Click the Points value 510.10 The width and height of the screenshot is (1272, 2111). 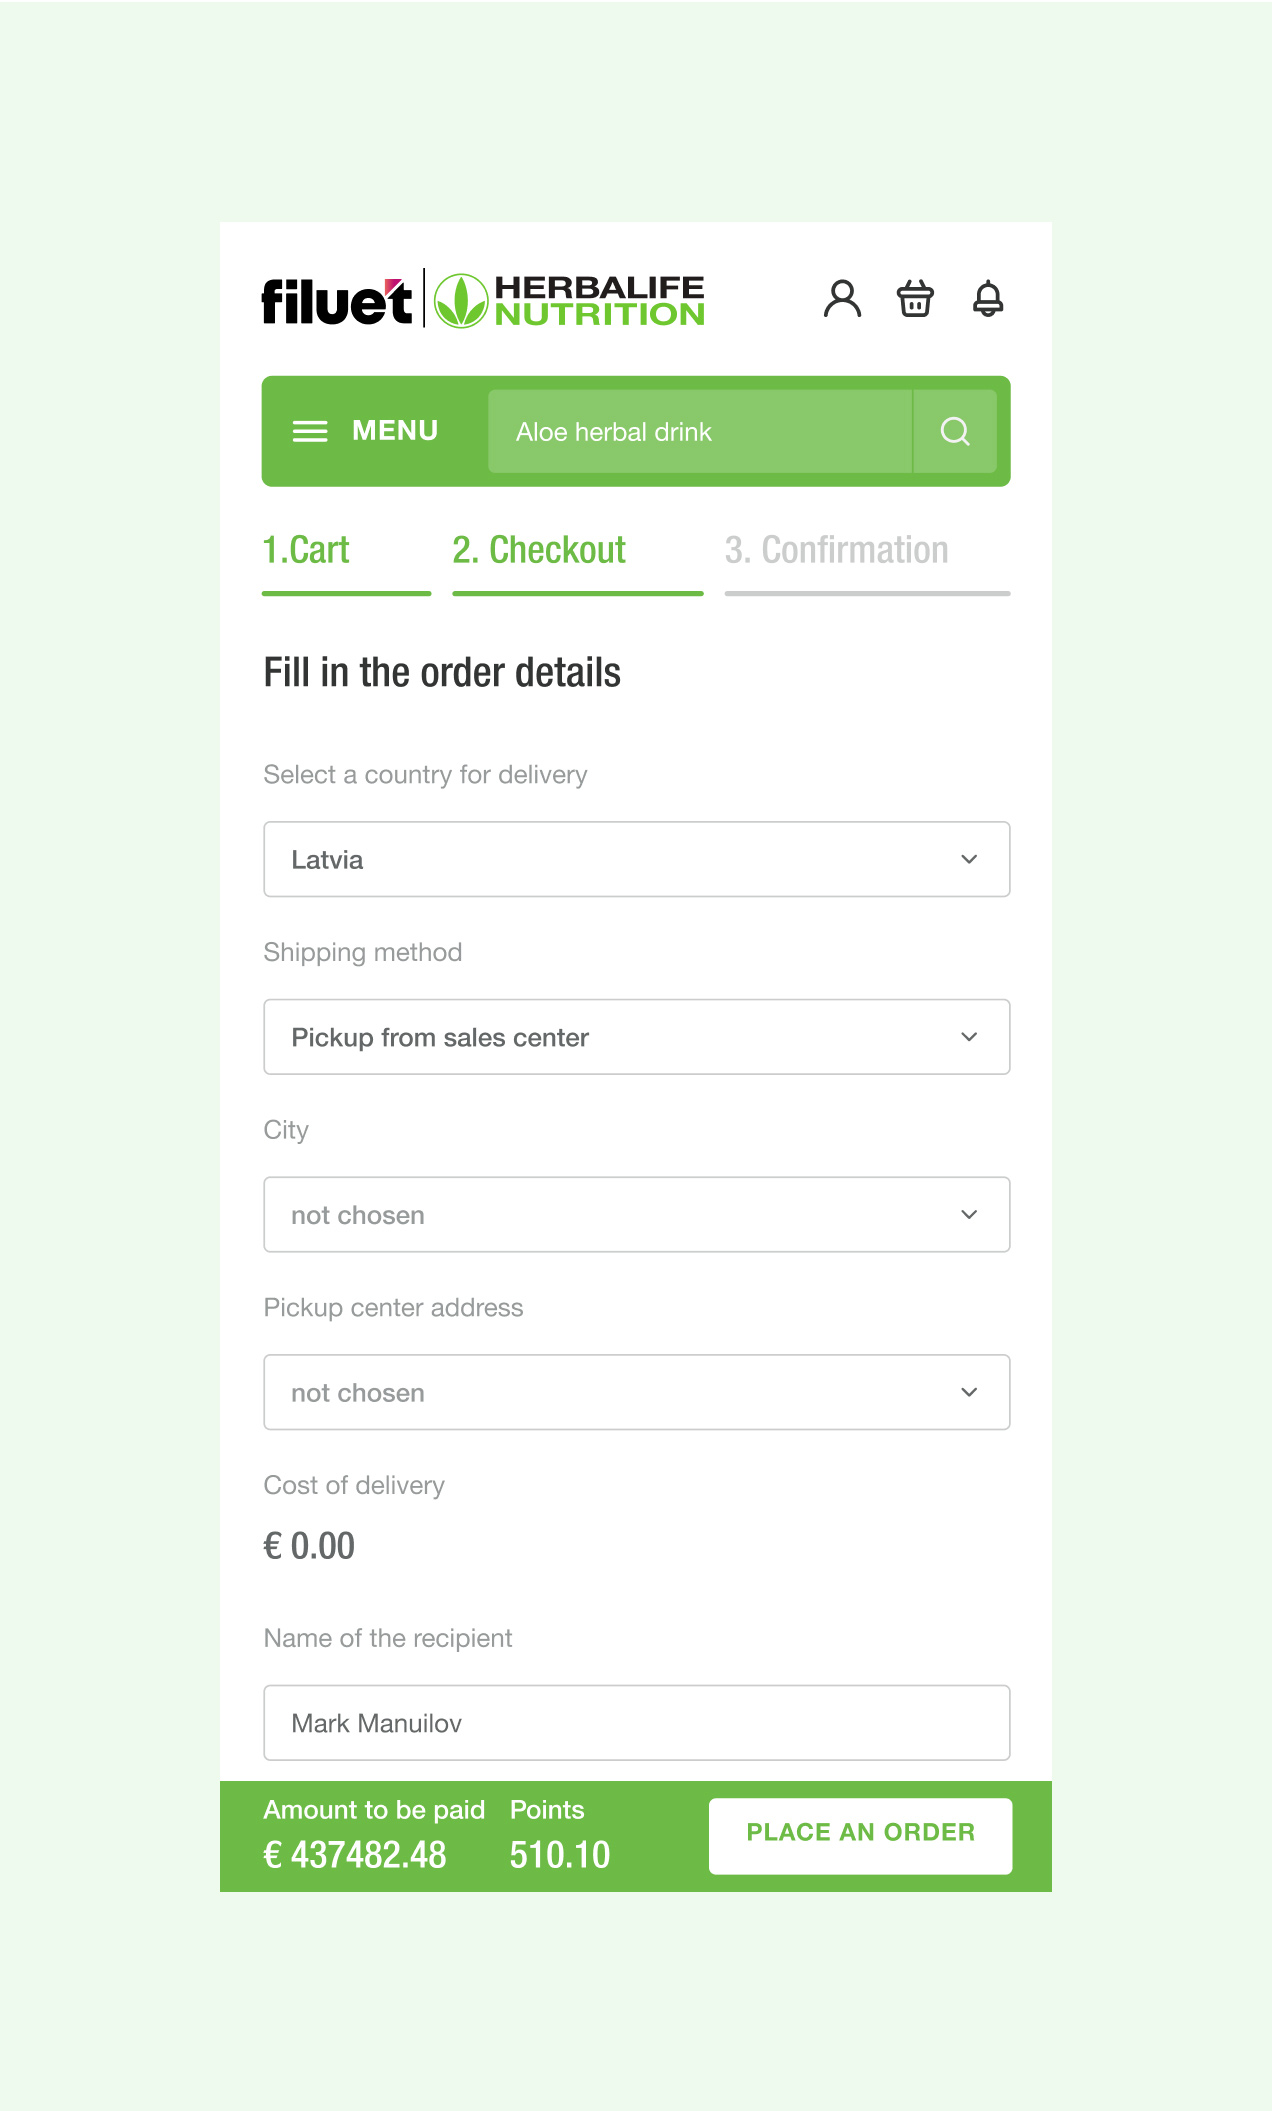pyautogui.click(x=559, y=1855)
